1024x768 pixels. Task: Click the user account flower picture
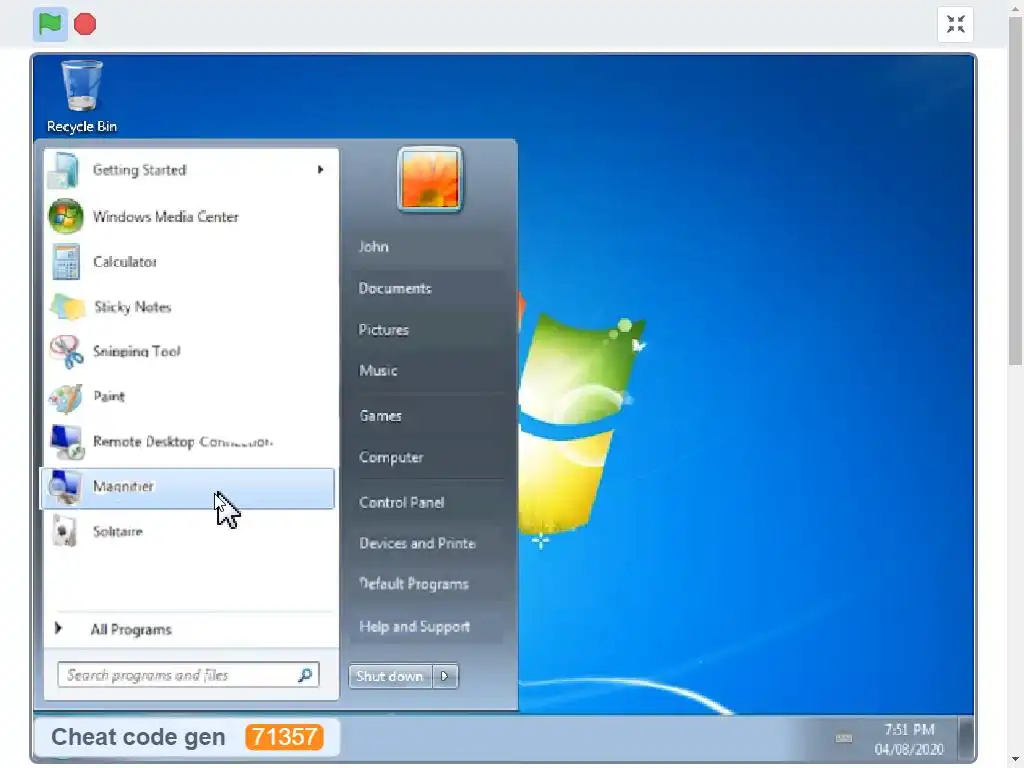coord(430,180)
